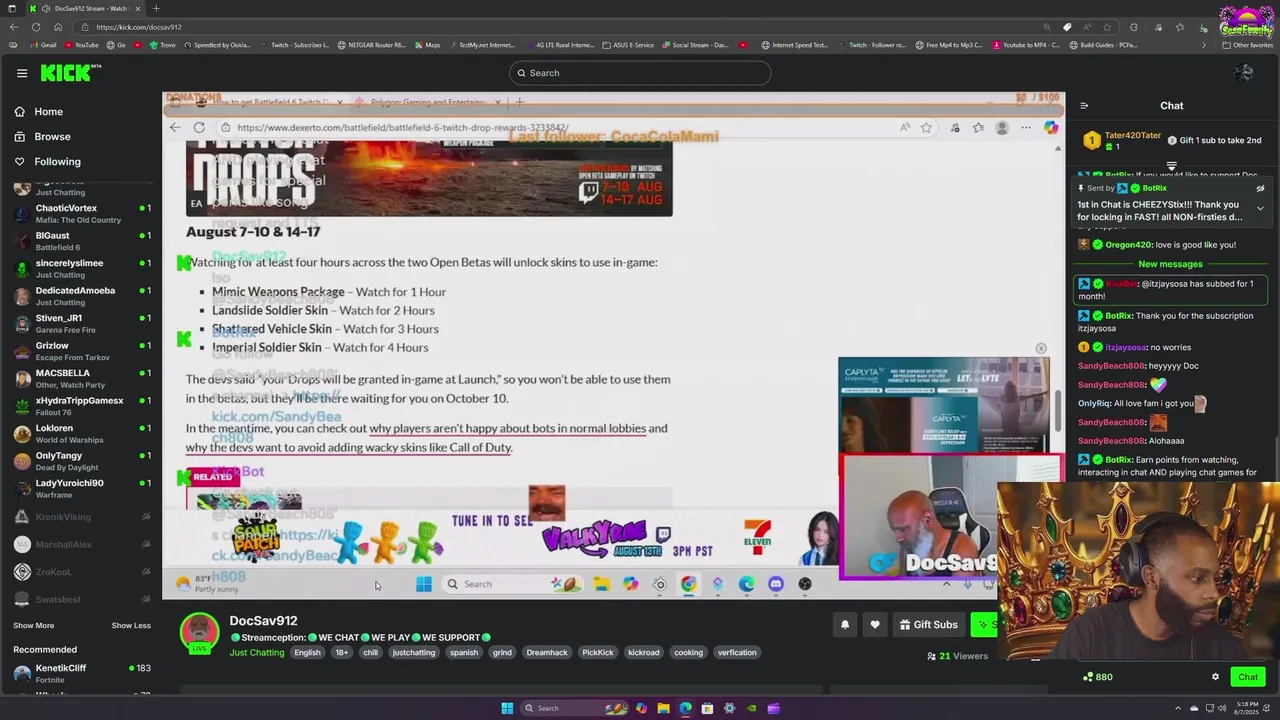Open File Explorer from taskbar
The width and height of the screenshot is (1280, 720).
point(663,708)
